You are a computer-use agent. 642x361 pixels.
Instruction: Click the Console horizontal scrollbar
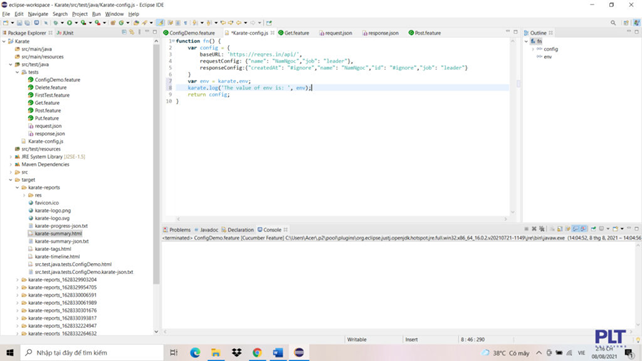click(399, 332)
